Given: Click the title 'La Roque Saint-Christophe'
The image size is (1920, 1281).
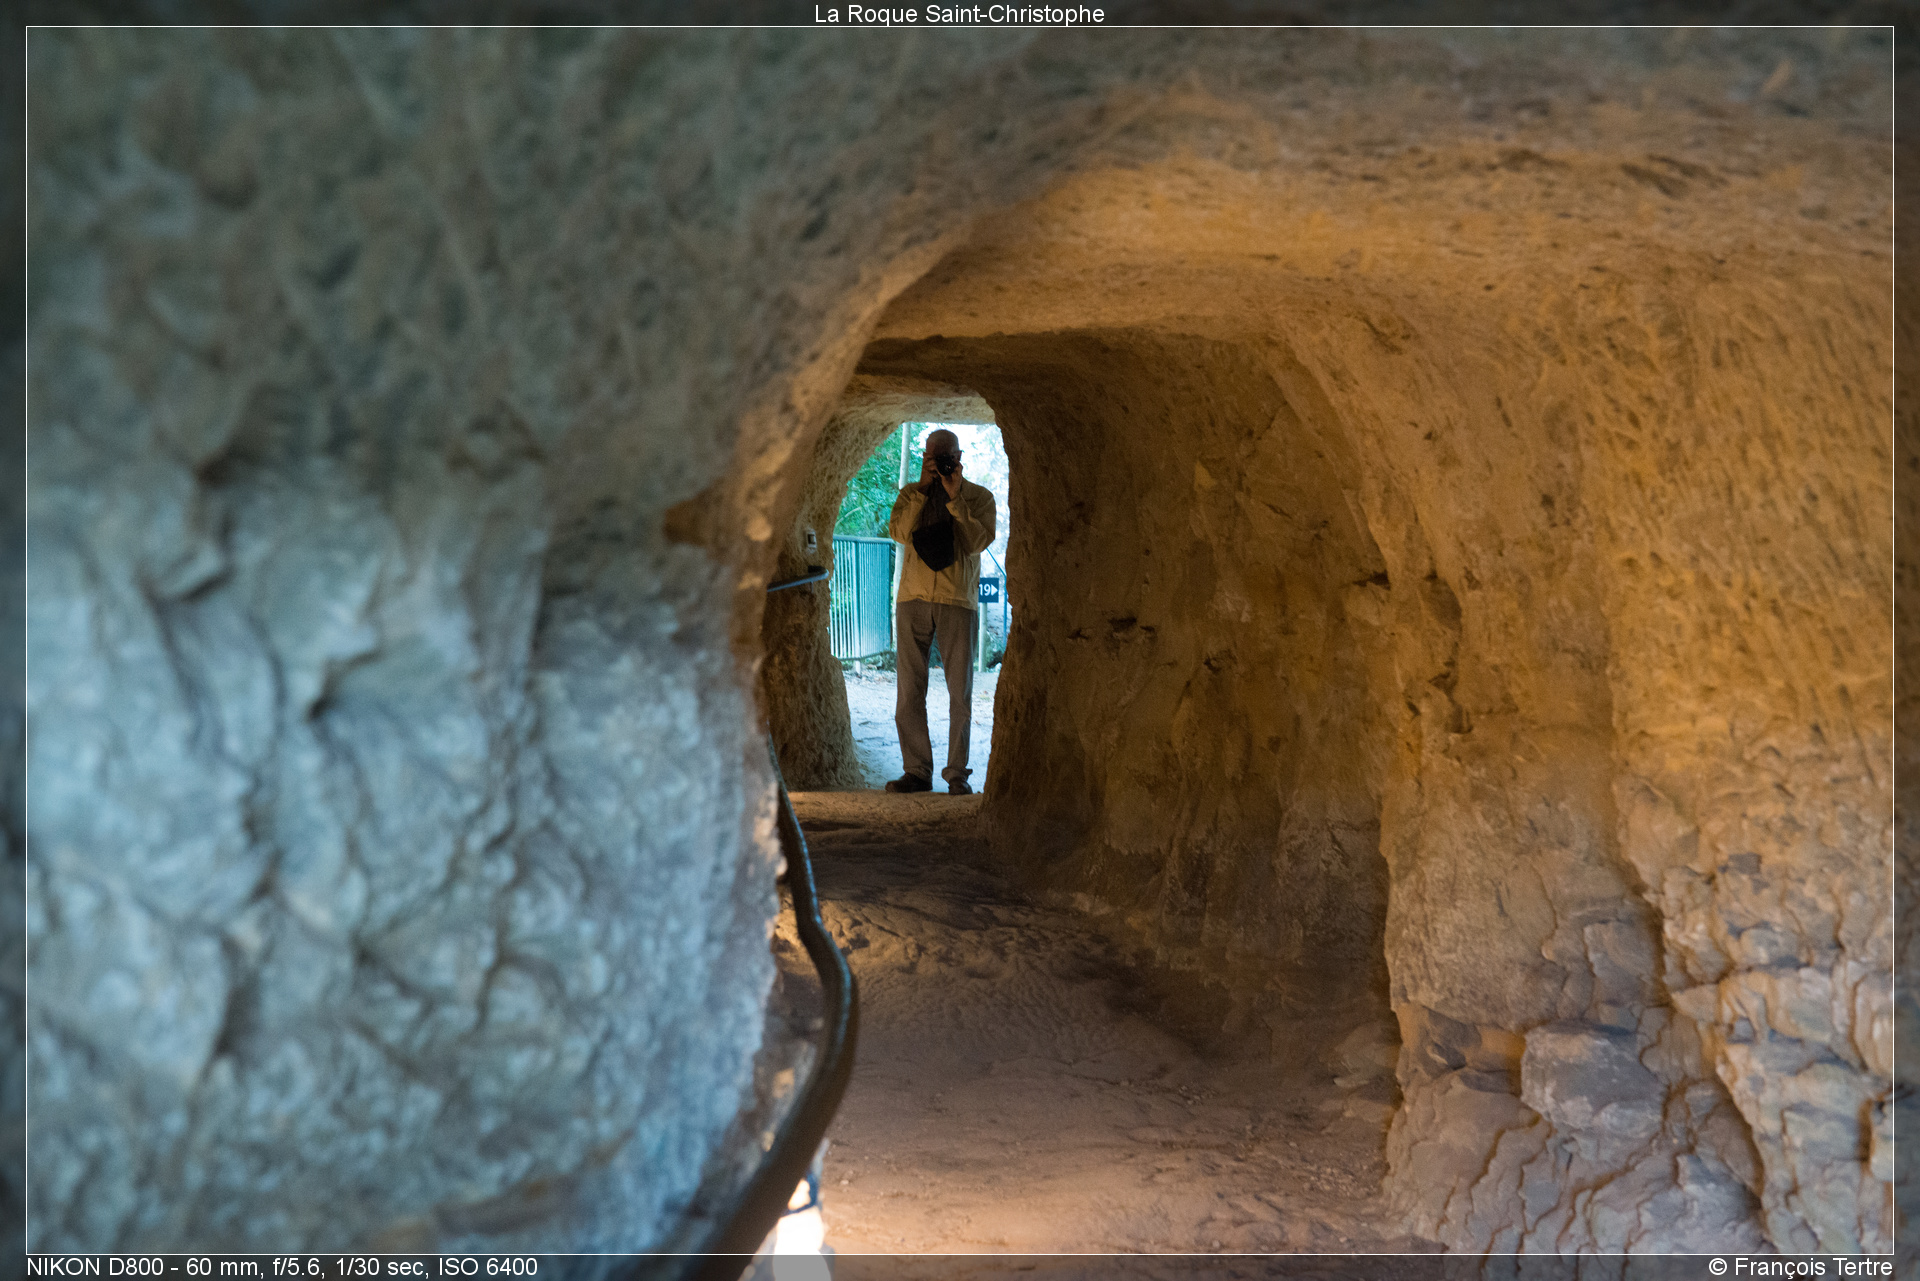Looking at the screenshot, I should click(x=959, y=14).
